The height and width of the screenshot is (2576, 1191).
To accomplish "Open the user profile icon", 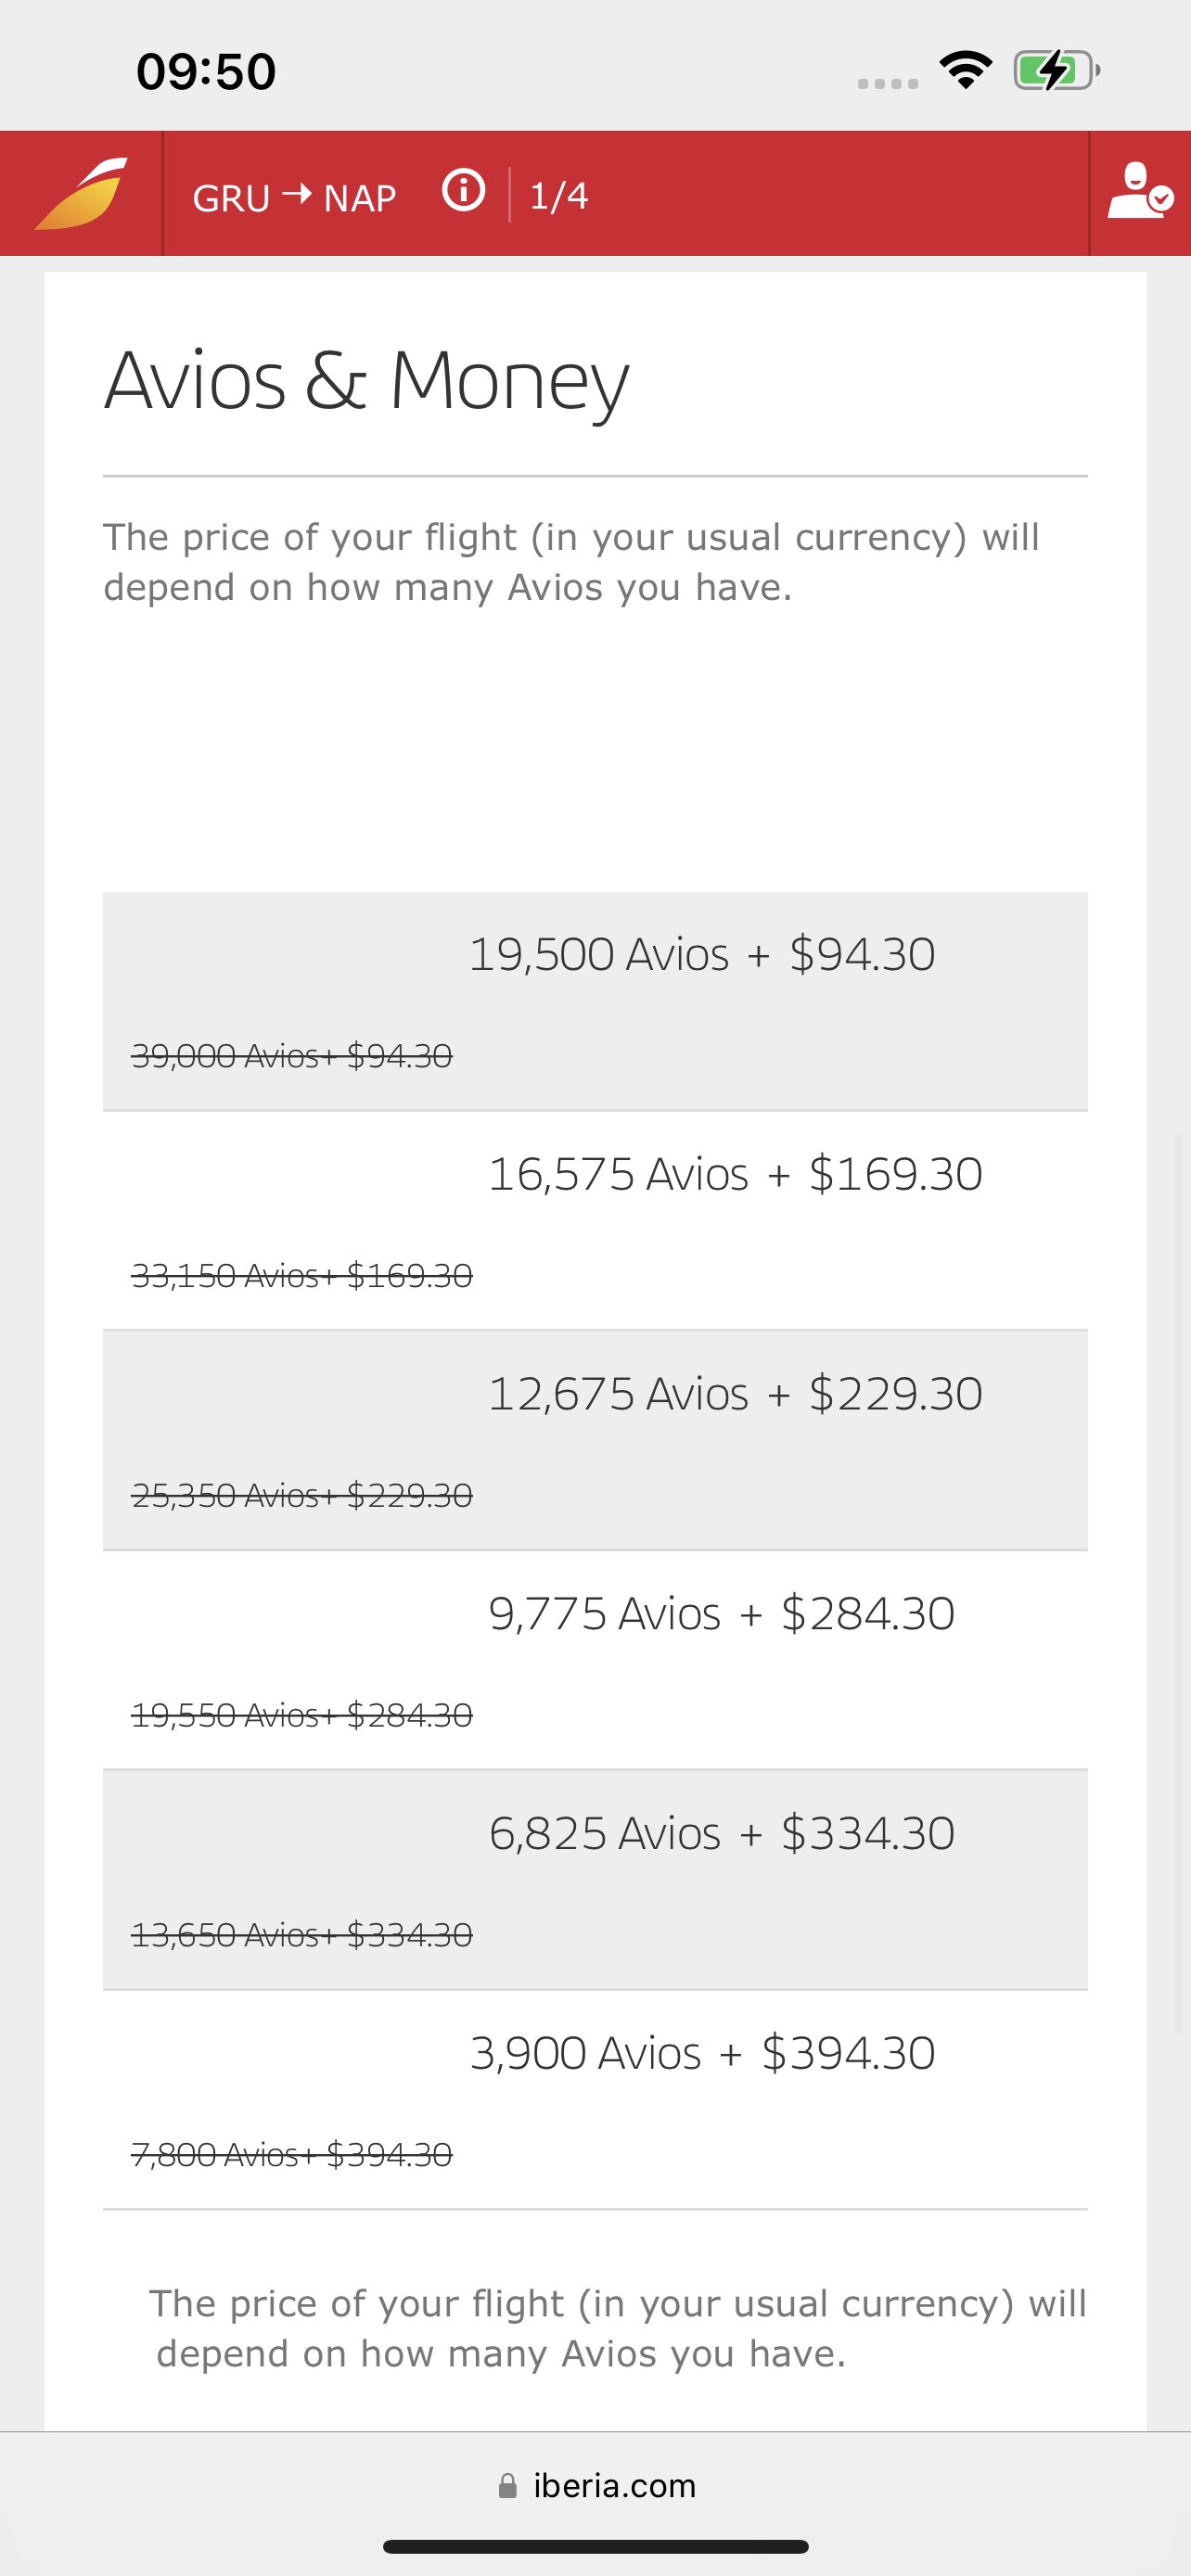I will pos(1140,191).
